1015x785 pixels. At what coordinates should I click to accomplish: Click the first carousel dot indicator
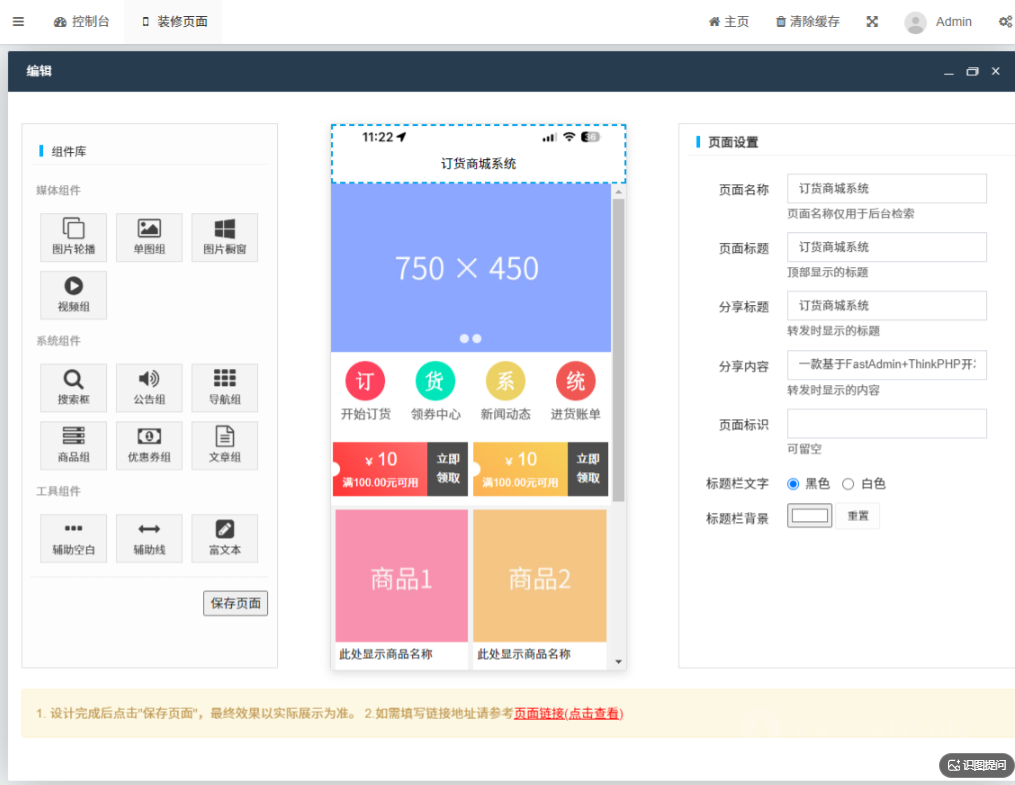[464, 338]
